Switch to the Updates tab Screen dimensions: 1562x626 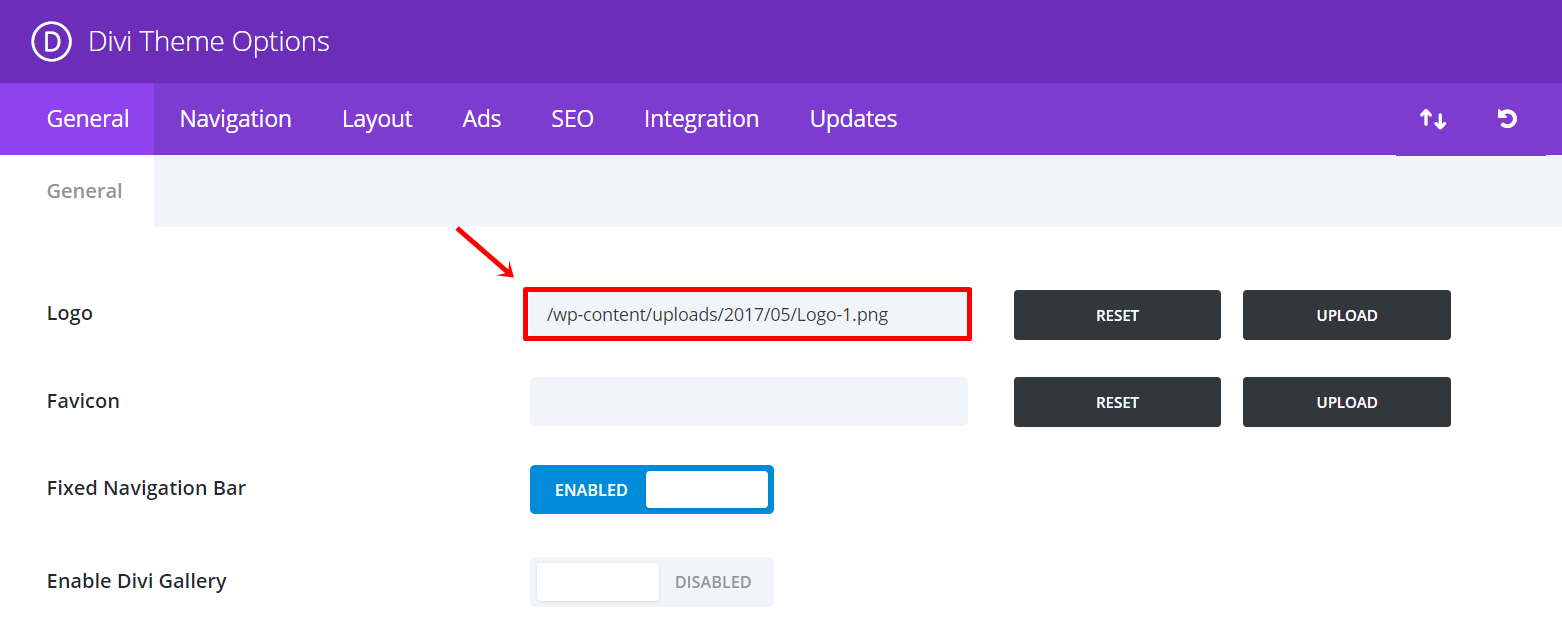[853, 119]
